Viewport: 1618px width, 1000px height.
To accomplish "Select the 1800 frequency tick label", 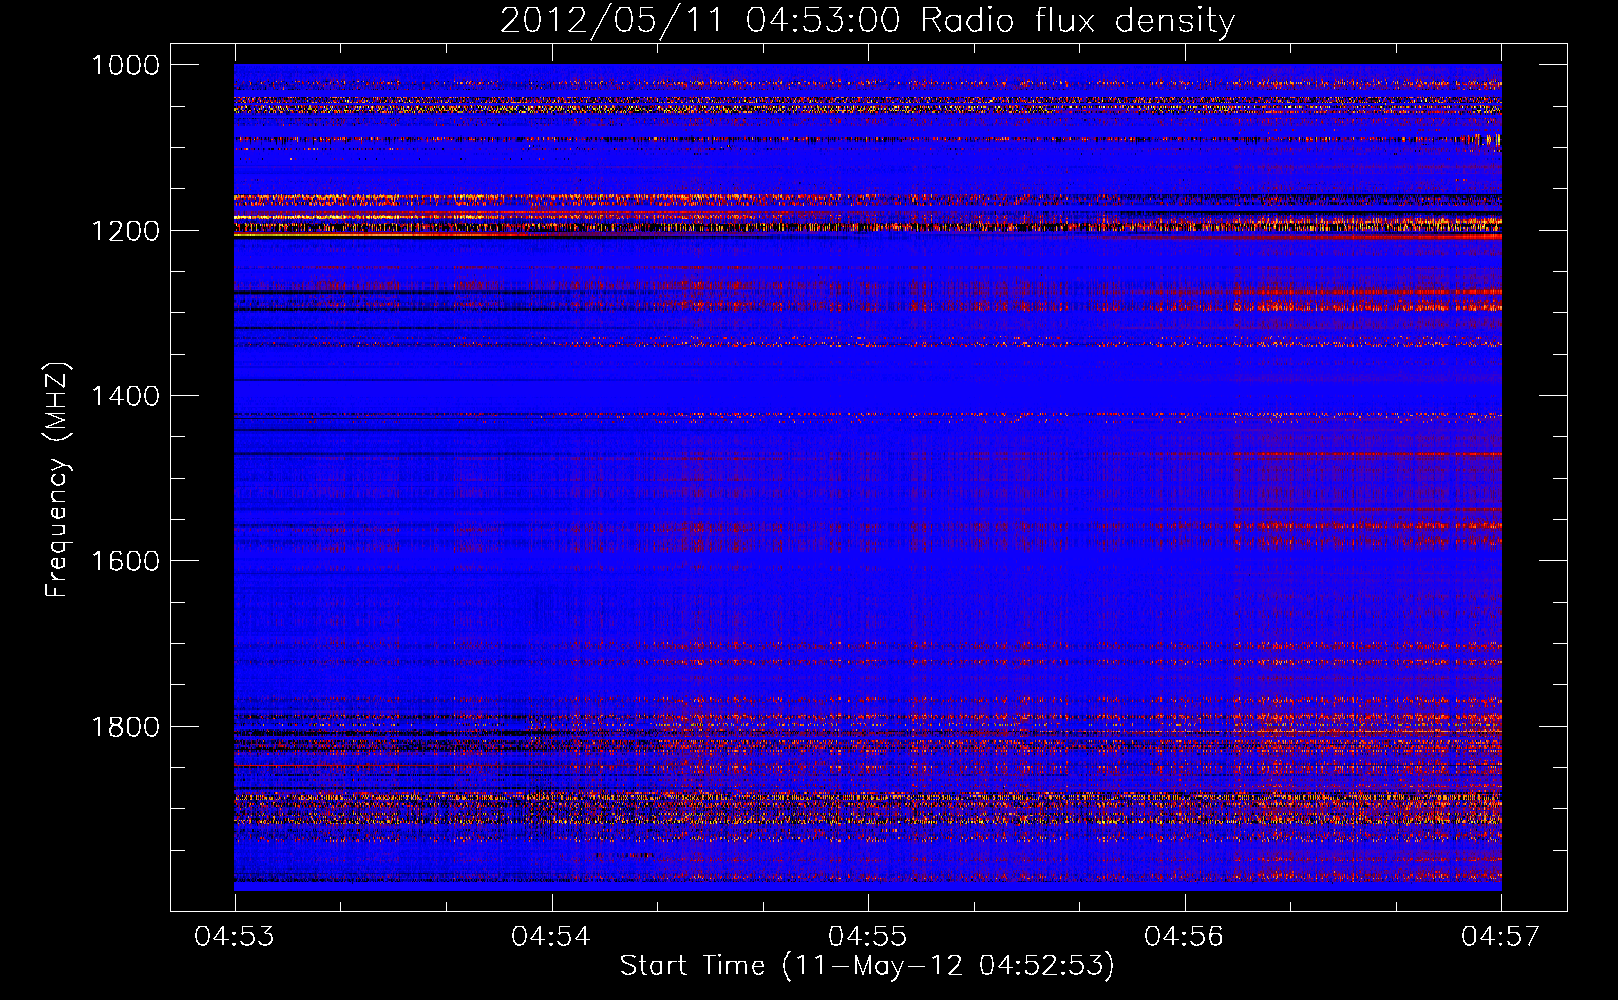I will (125, 726).
